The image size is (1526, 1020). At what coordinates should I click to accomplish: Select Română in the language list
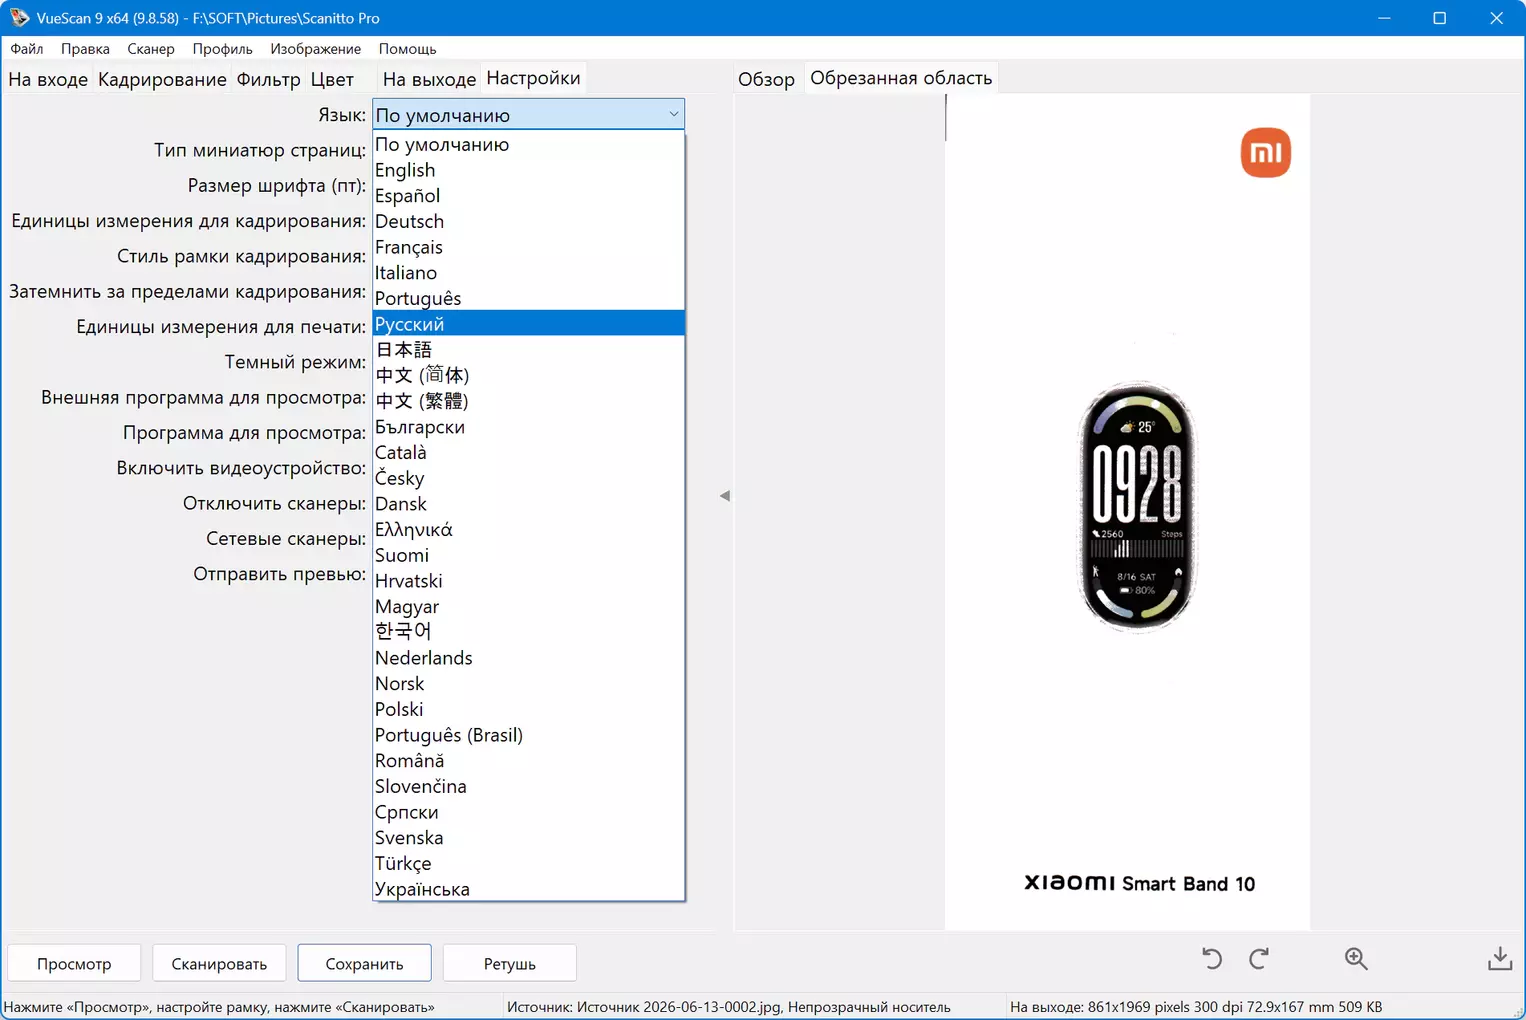(528, 761)
